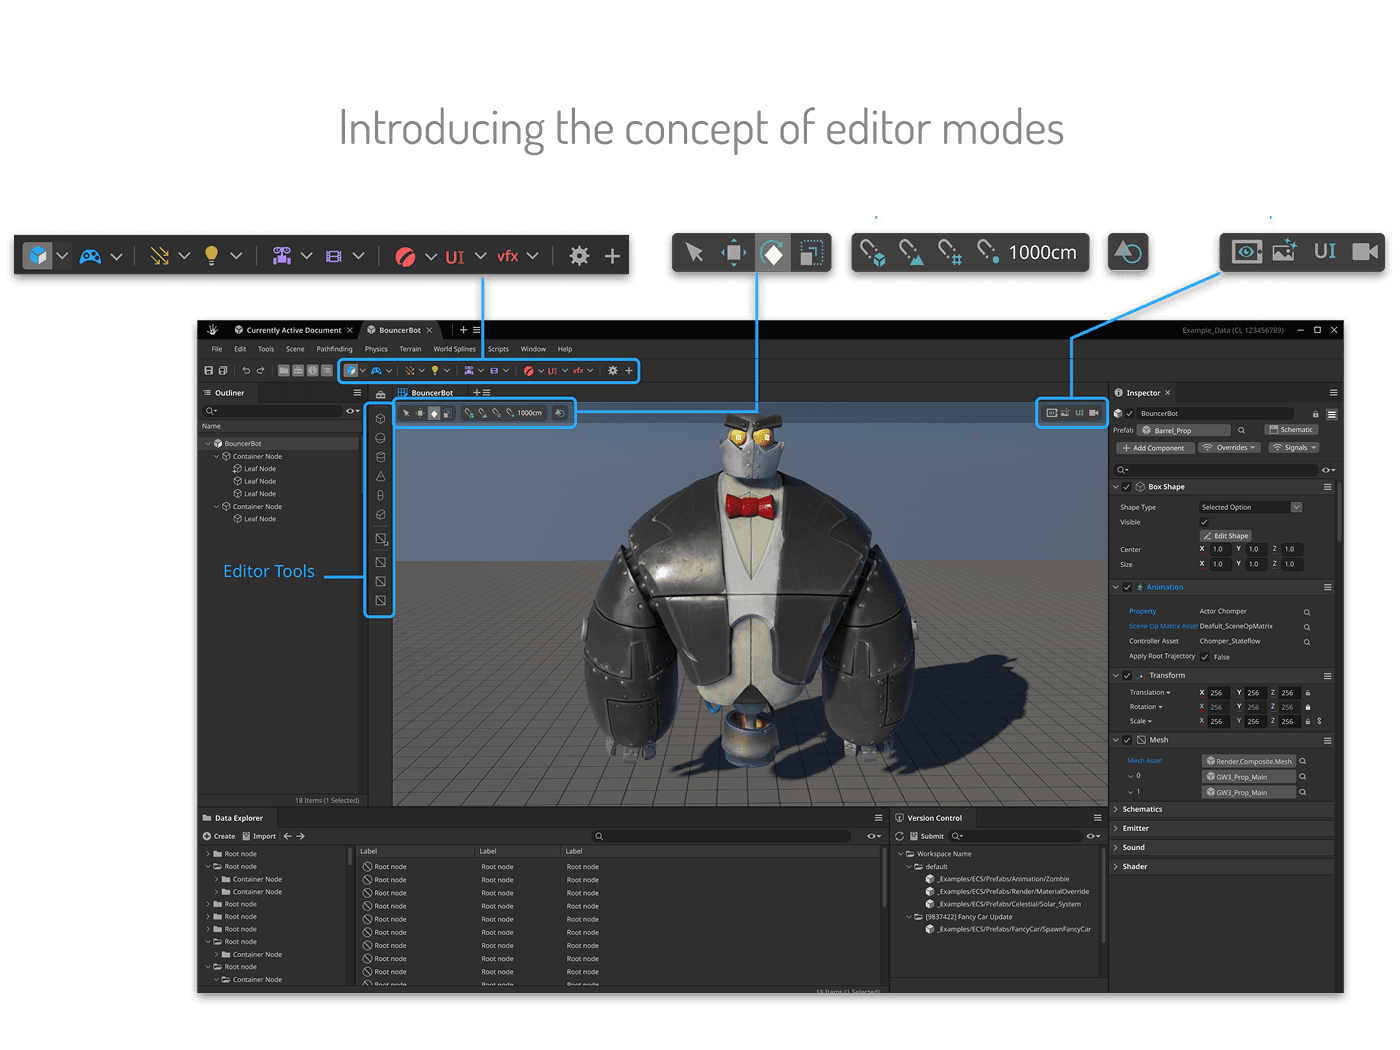Switch to the Currently Active Document tab

pos(293,329)
